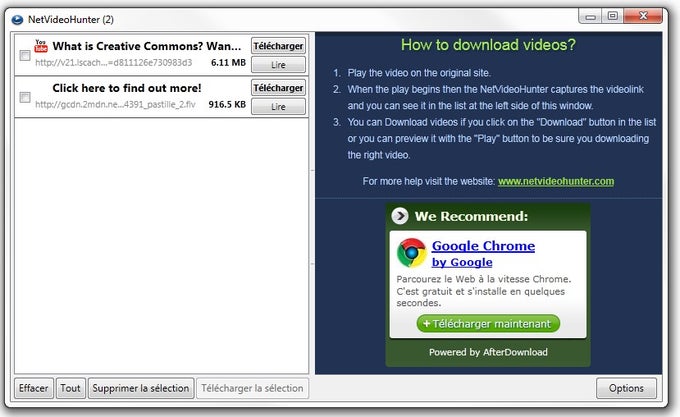The image size is (680, 417).
Task: Click Télécharger la sélection button
Action: 252,388
